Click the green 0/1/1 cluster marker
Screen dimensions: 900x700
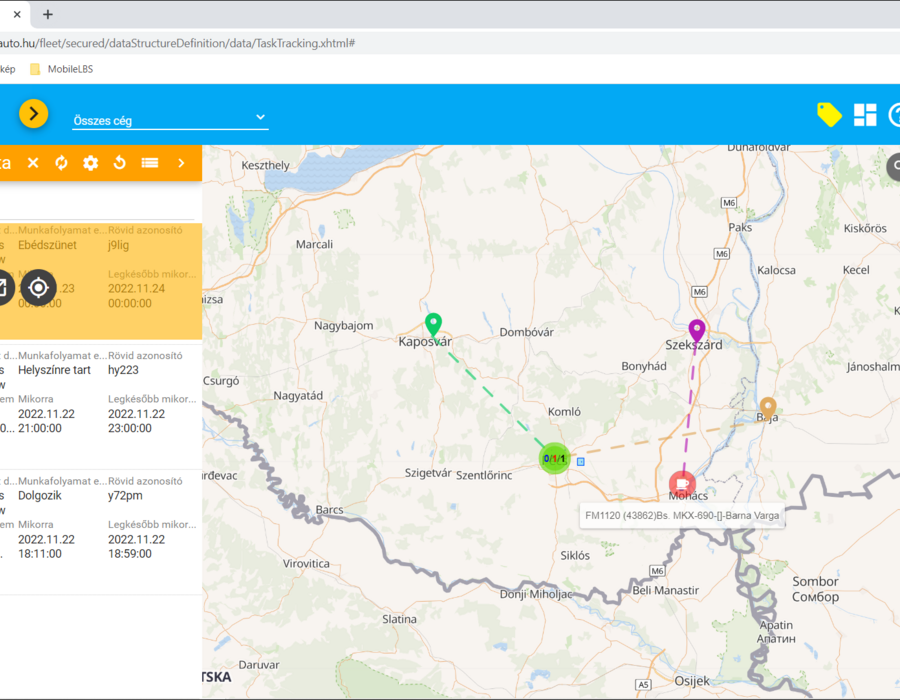[554, 458]
